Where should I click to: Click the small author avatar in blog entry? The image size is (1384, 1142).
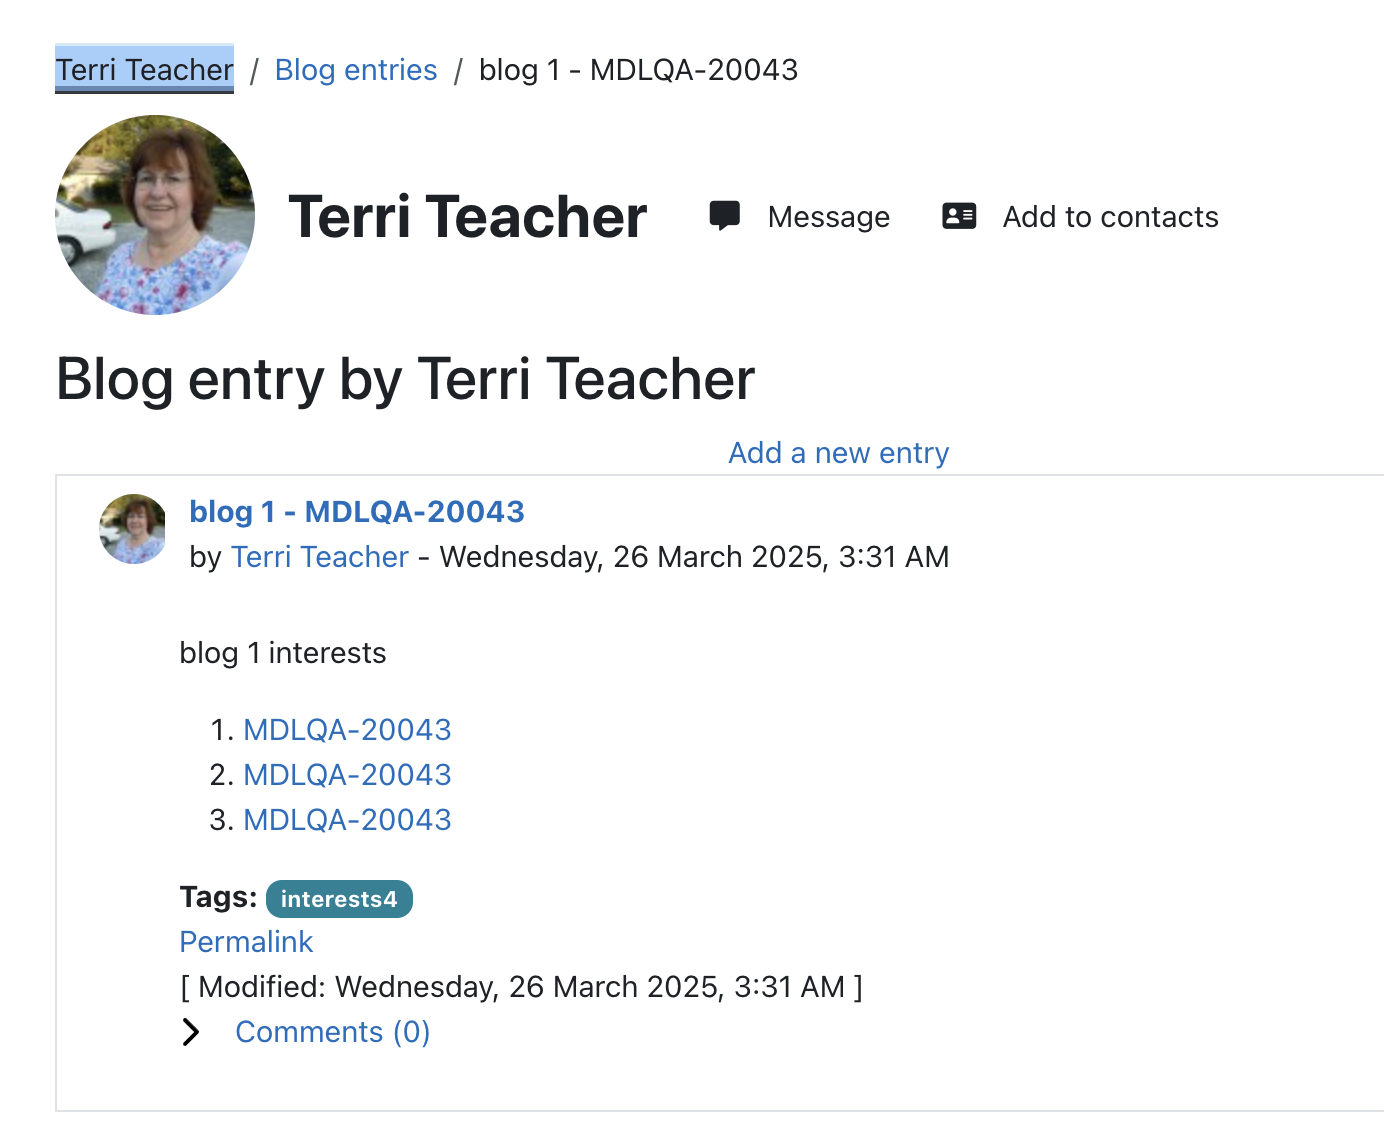133,529
